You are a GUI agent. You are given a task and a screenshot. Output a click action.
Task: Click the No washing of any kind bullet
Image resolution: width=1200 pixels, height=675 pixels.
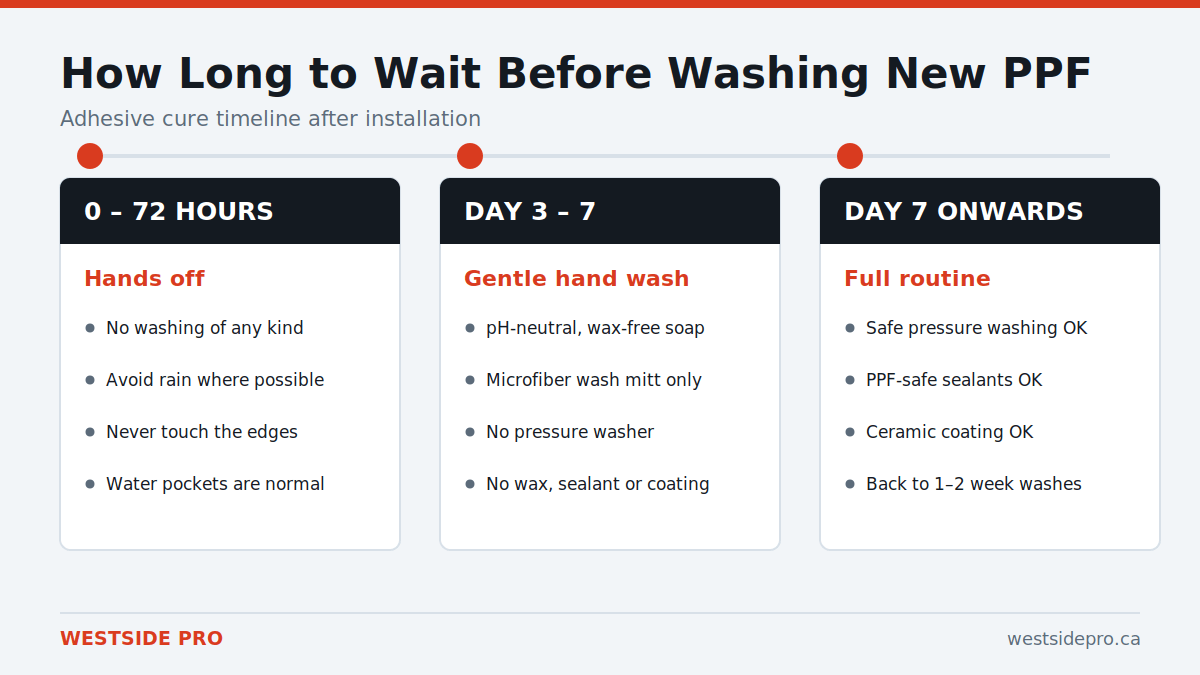(x=204, y=328)
